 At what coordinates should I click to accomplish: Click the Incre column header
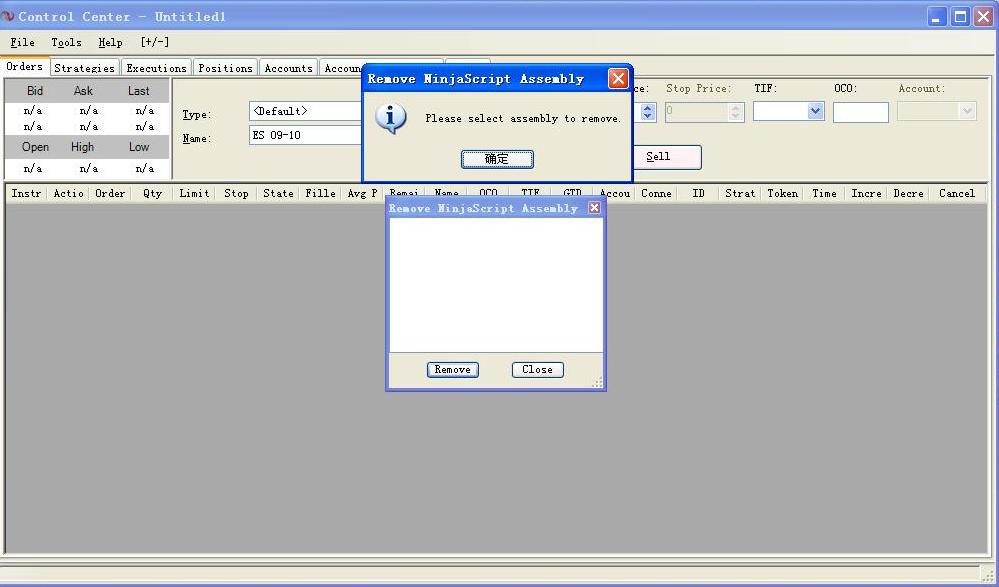click(866, 193)
